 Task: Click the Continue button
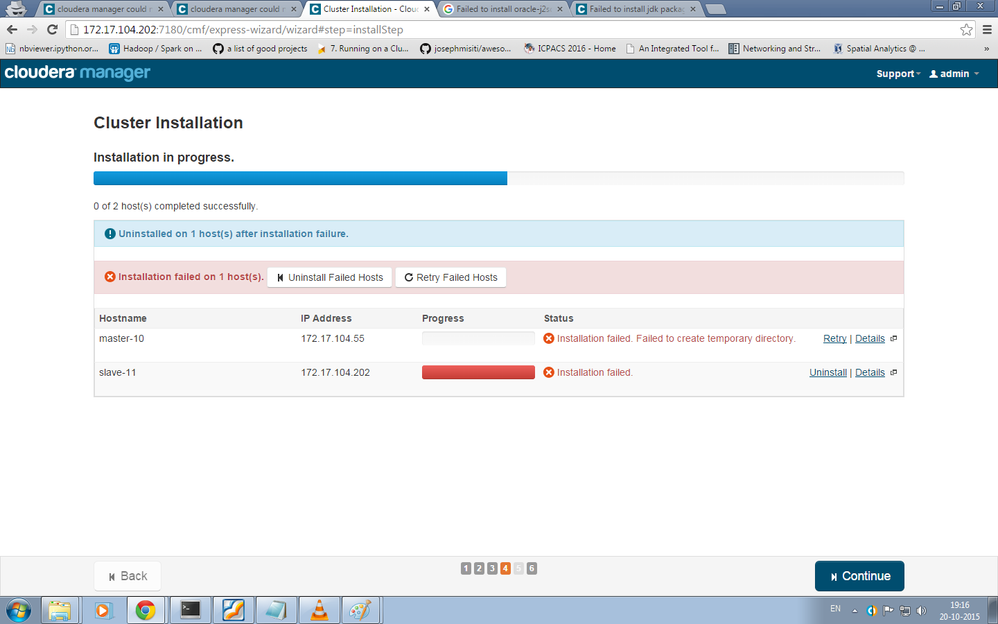coord(859,576)
